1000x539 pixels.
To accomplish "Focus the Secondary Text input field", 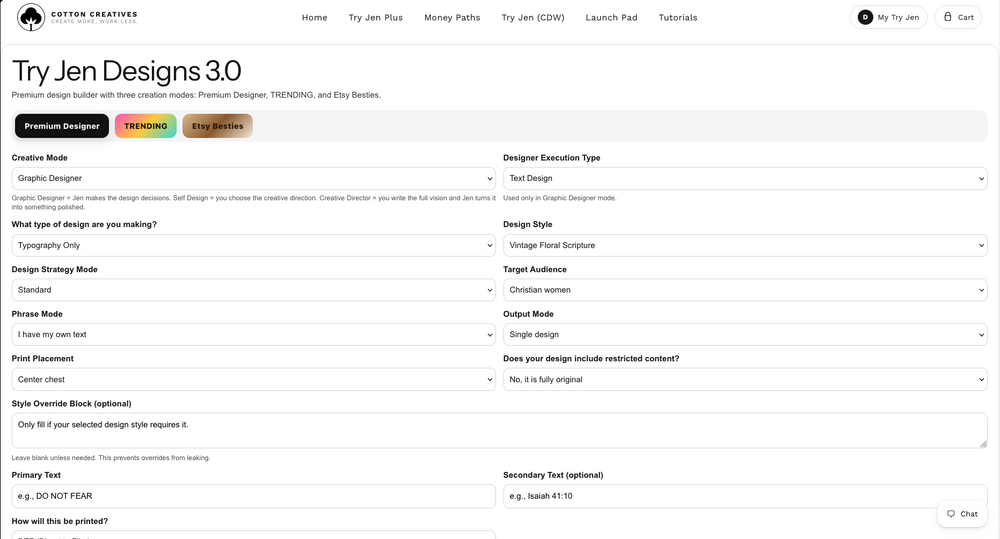I will tap(745, 496).
